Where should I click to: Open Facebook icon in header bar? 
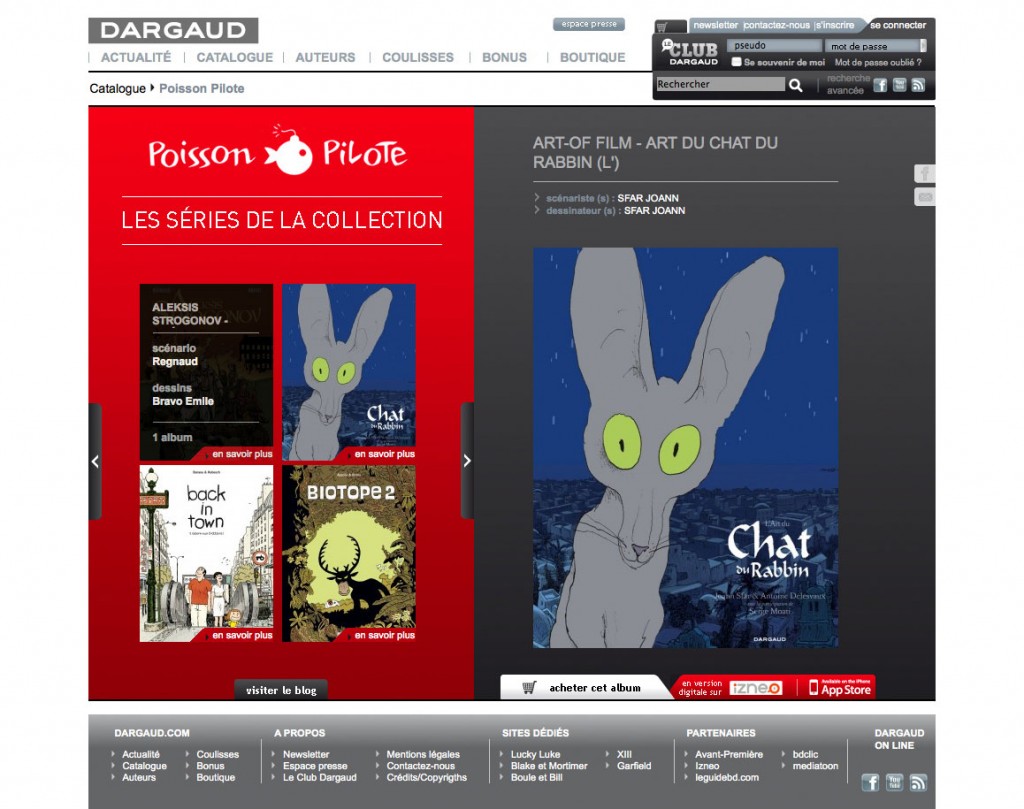click(880, 85)
